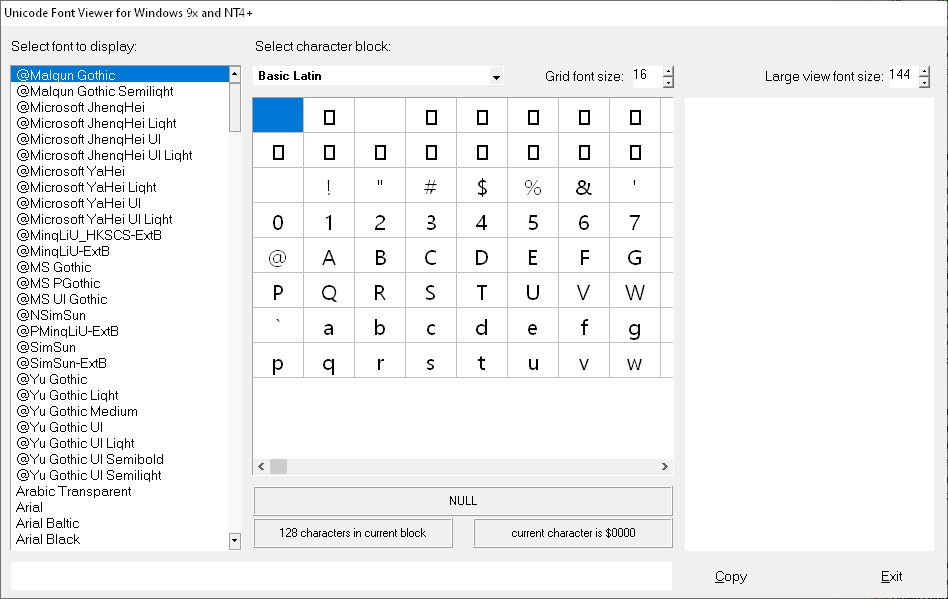The height and width of the screenshot is (599, 948).
Task: Click the text field beside Copy
Action: [x=340, y=576]
